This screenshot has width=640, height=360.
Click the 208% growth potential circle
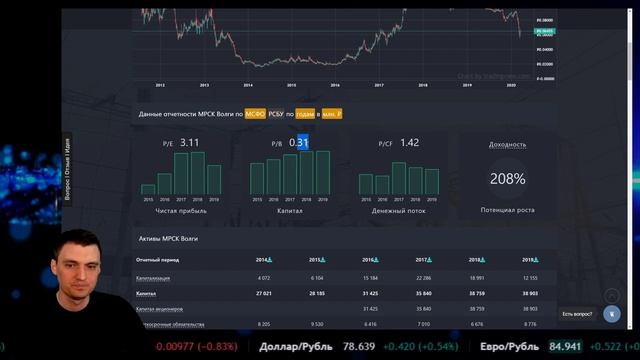507,178
